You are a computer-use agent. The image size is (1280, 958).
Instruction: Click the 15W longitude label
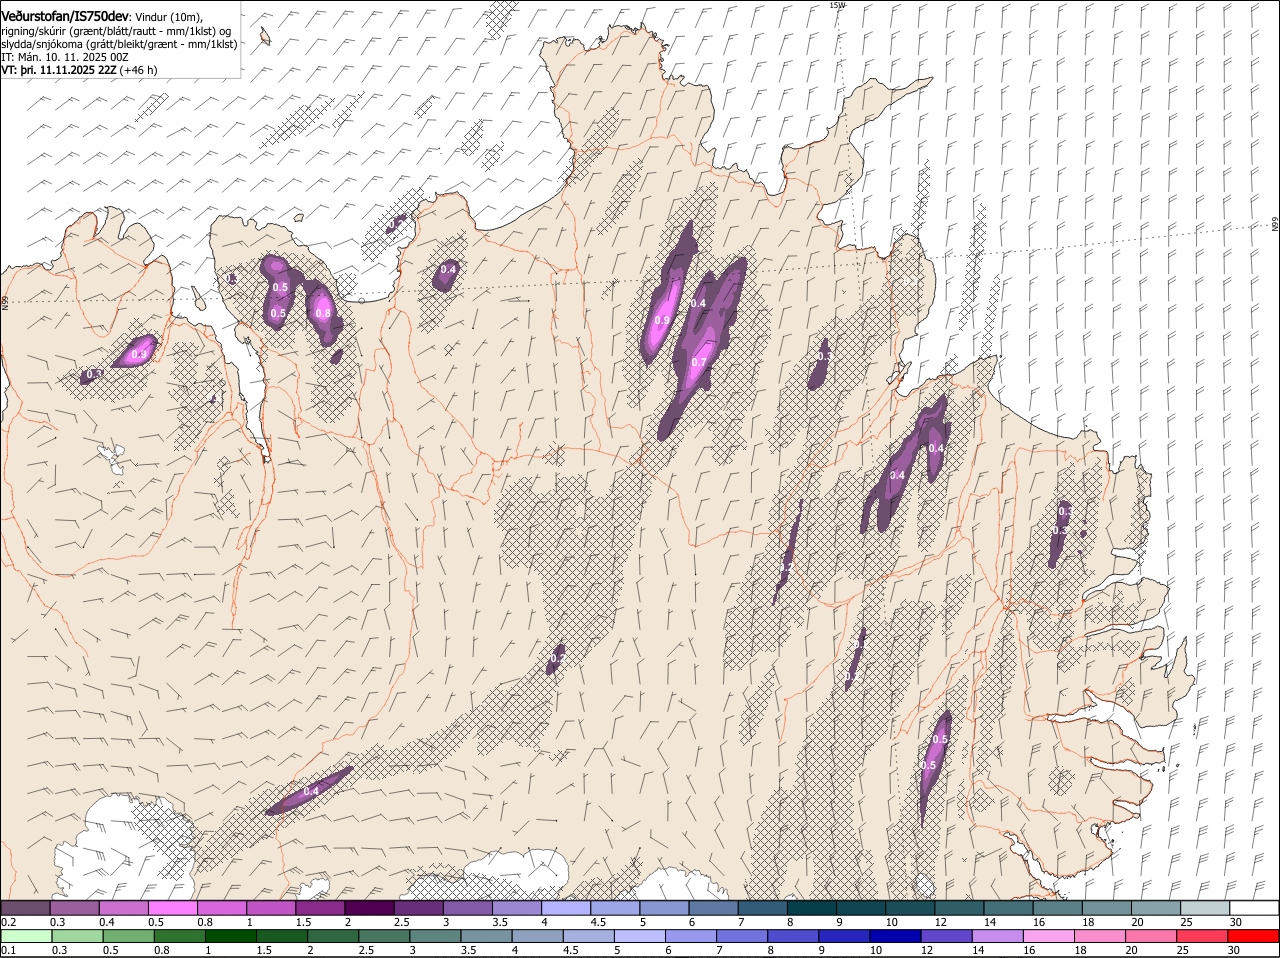[x=837, y=5]
